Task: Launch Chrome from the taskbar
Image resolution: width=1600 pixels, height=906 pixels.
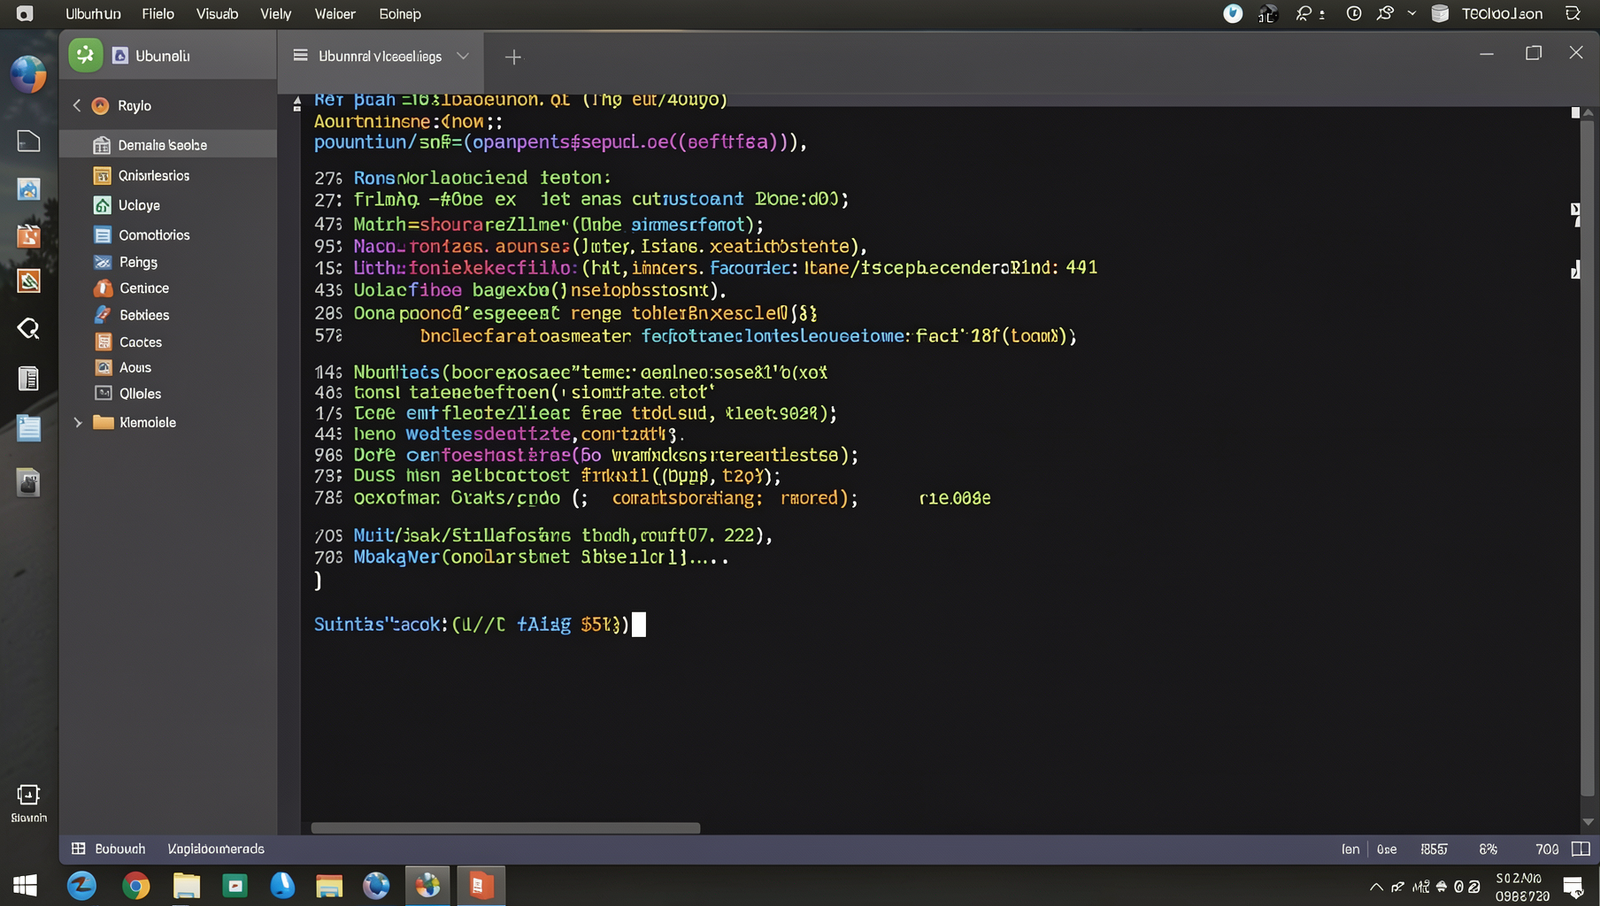Action: coord(136,885)
